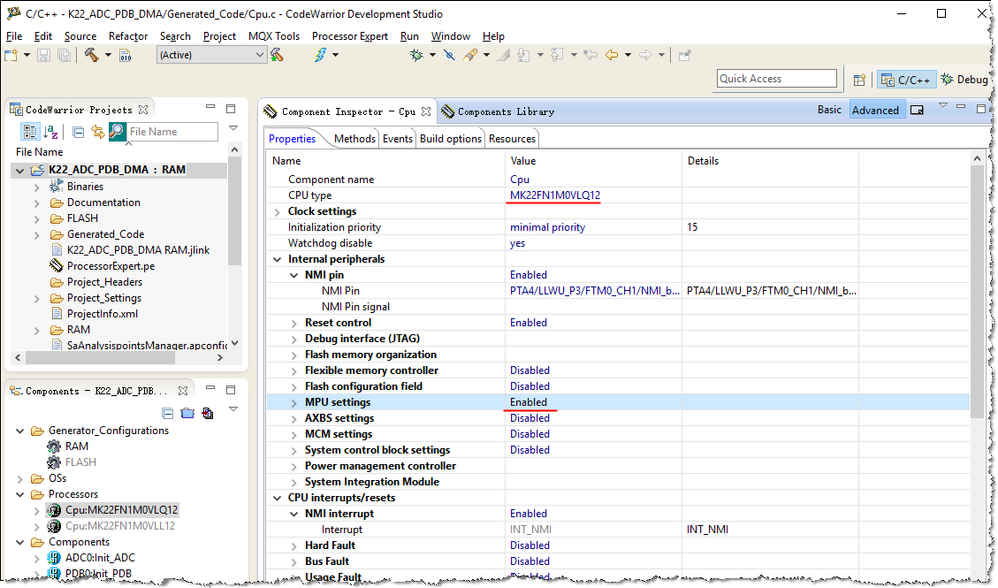
Task: Click the Link with Editor arrows icon
Action: (97, 132)
